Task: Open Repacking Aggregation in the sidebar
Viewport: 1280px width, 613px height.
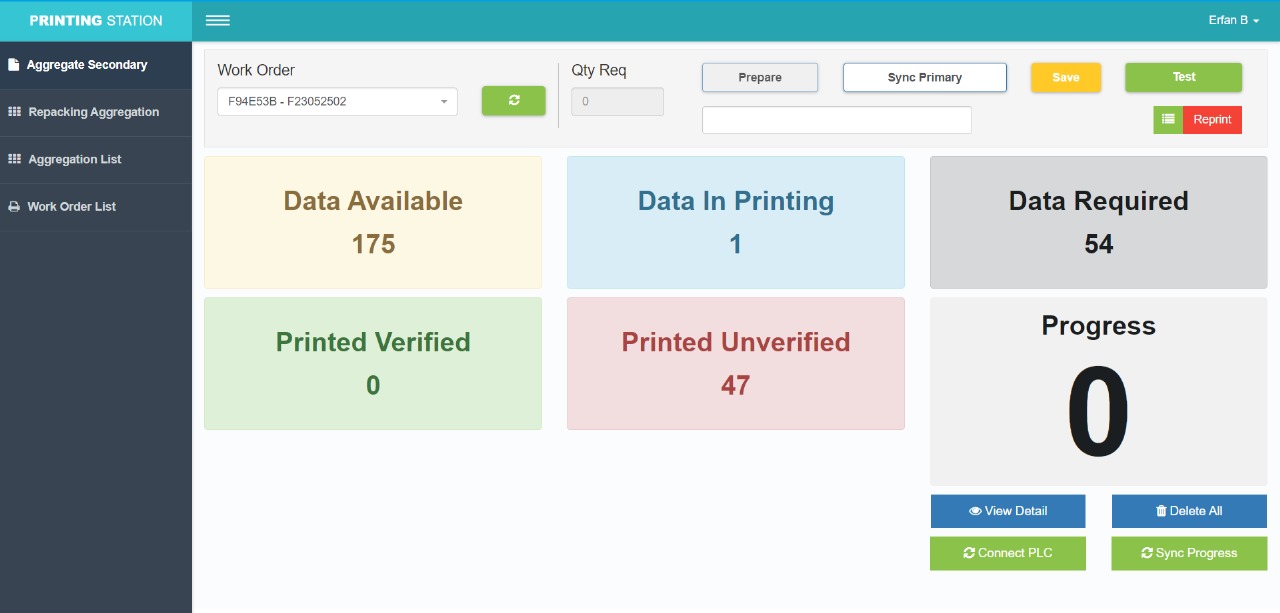Action: click(x=93, y=112)
